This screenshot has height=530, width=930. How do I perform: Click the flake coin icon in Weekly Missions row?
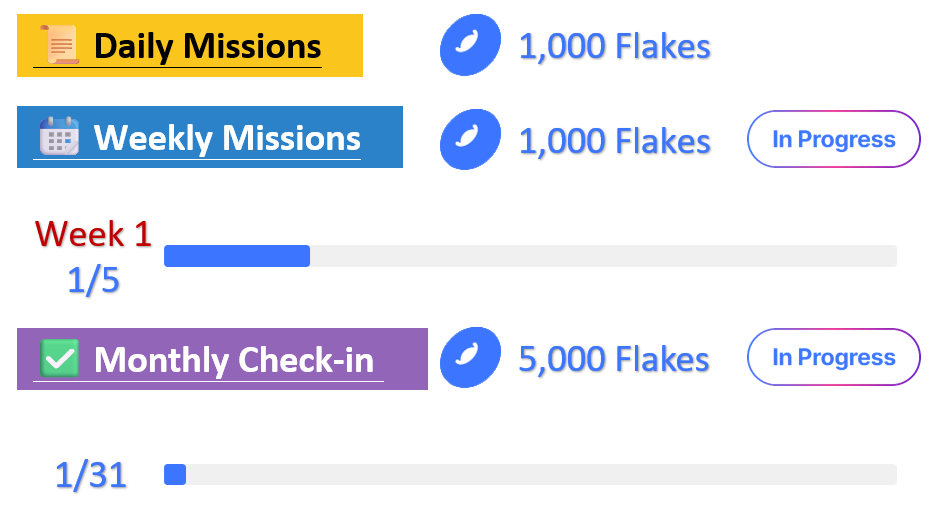click(x=470, y=139)
